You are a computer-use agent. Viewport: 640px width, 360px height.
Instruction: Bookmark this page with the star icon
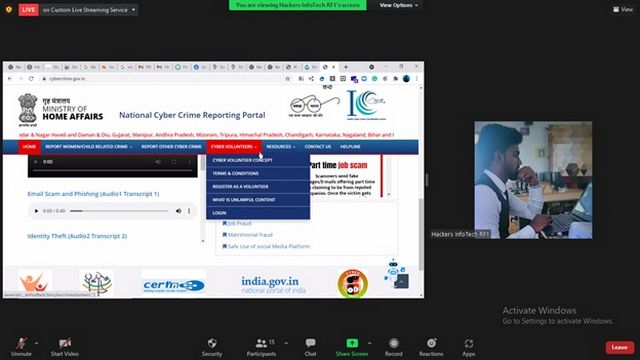pyautogui.click(x=288, y=78)
